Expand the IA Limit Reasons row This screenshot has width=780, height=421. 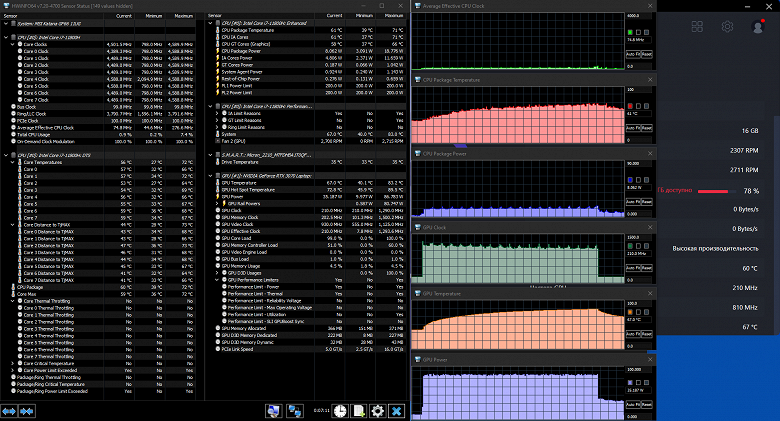(218, 113)
